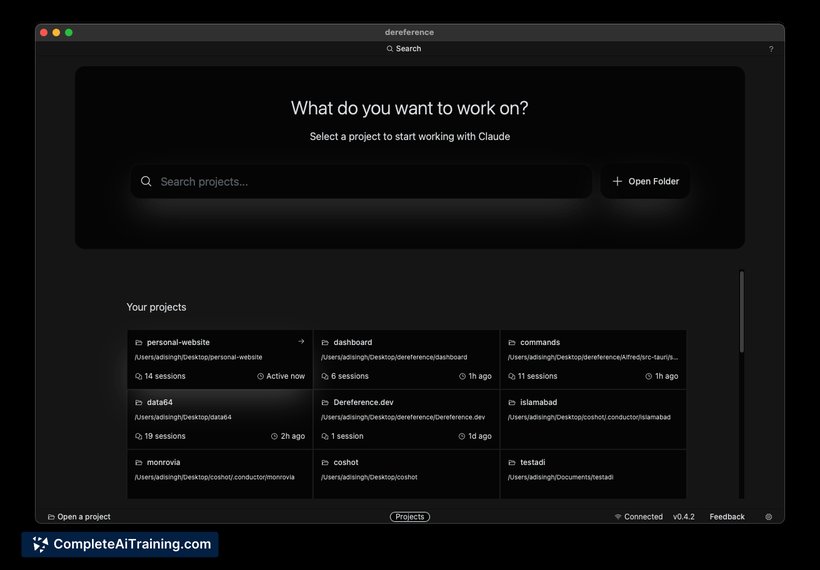This screenshot has height=570, width=820.
Task: Click the arrow icon on personal-website card
Action: click(x=301, y=341)
